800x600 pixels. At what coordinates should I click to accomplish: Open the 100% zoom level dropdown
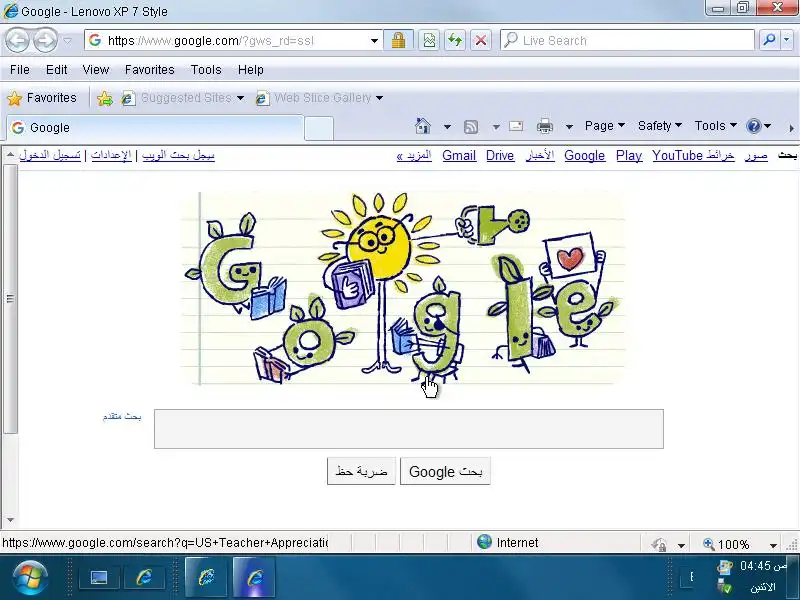(773, 545)
